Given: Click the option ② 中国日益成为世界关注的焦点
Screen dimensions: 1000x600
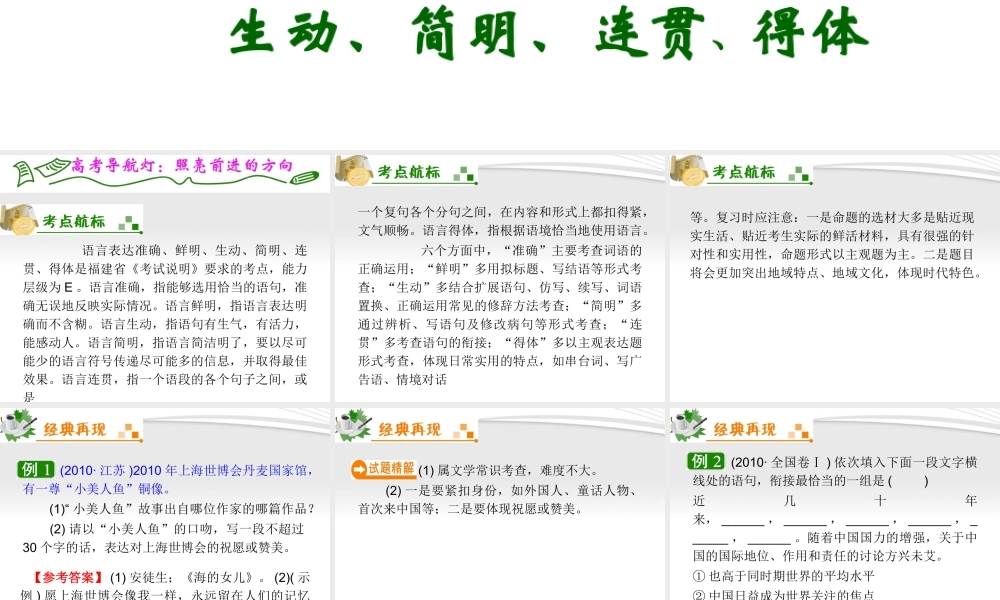Looking at the screenshot, I should (783, 594).
